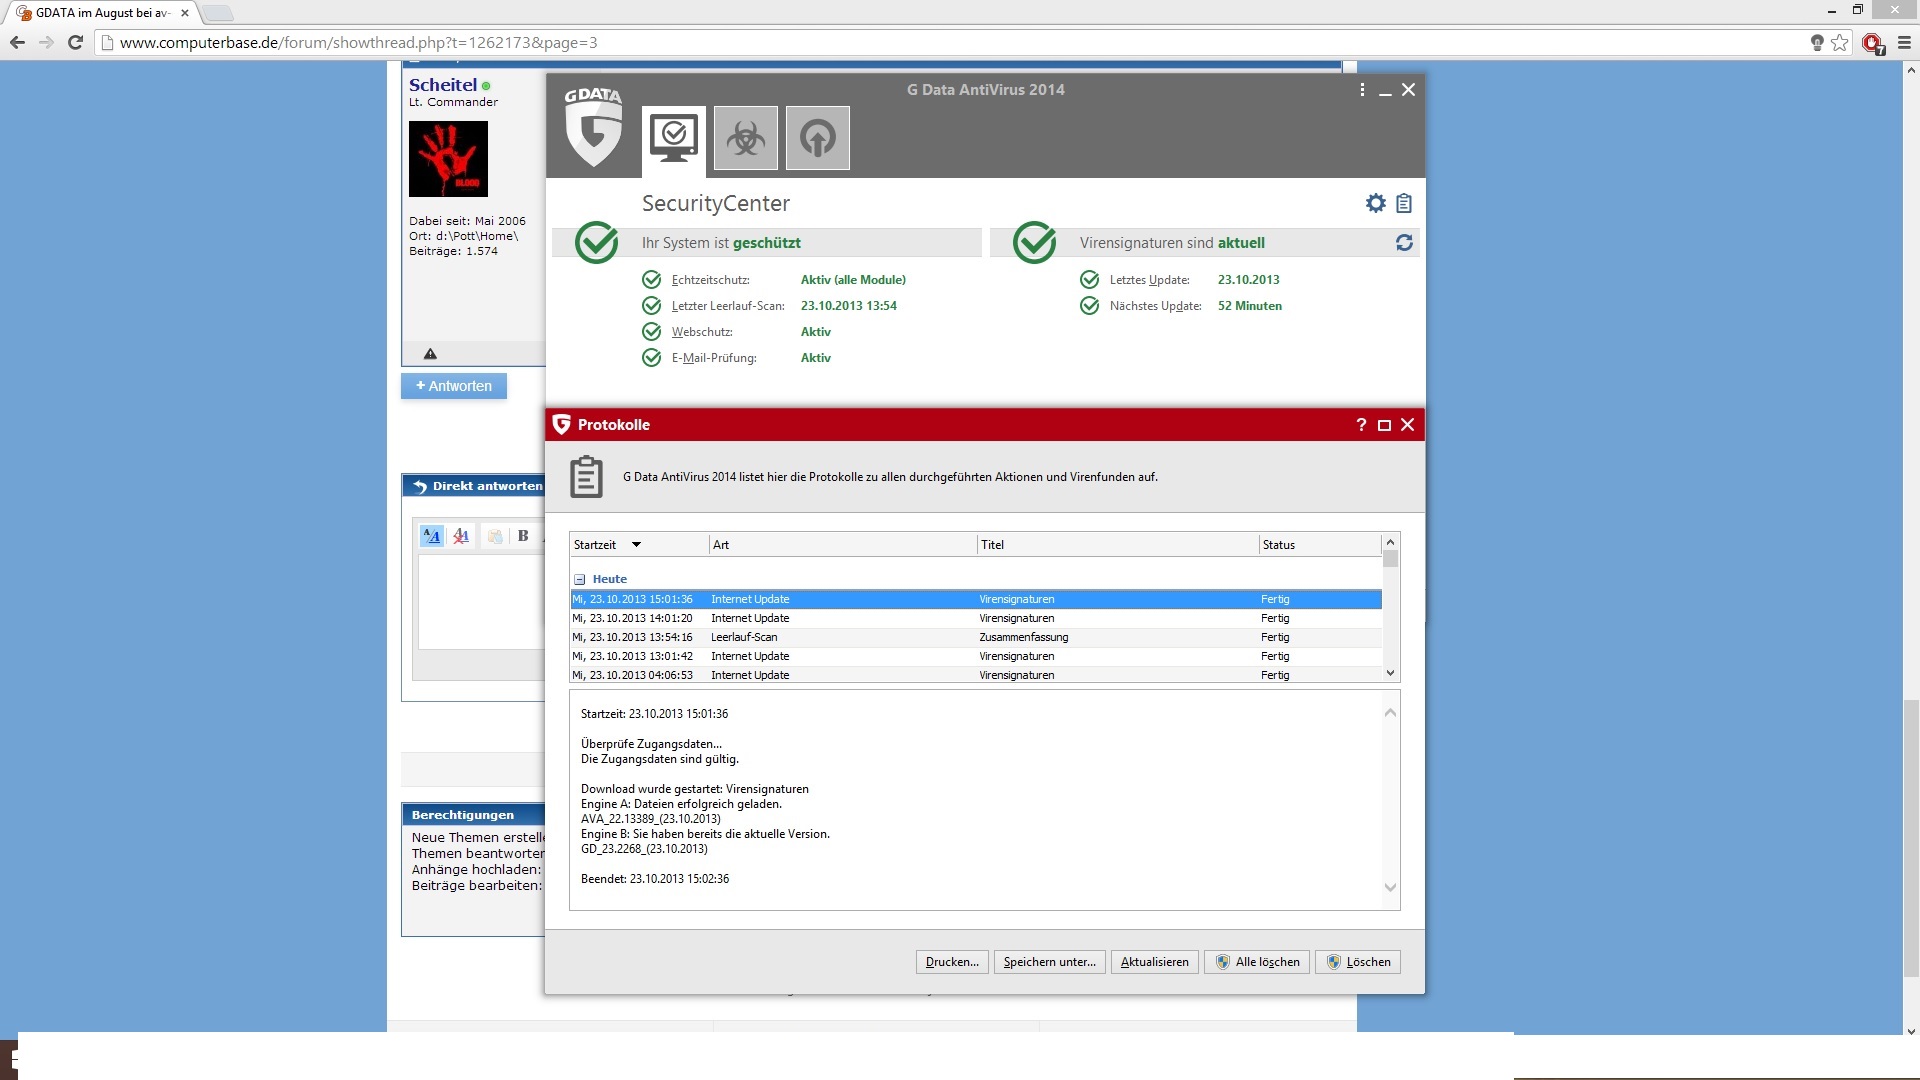The image size is (1920, 1080).
Task: Bookmark page with star icon
Action: click(x=1839, y=42)
